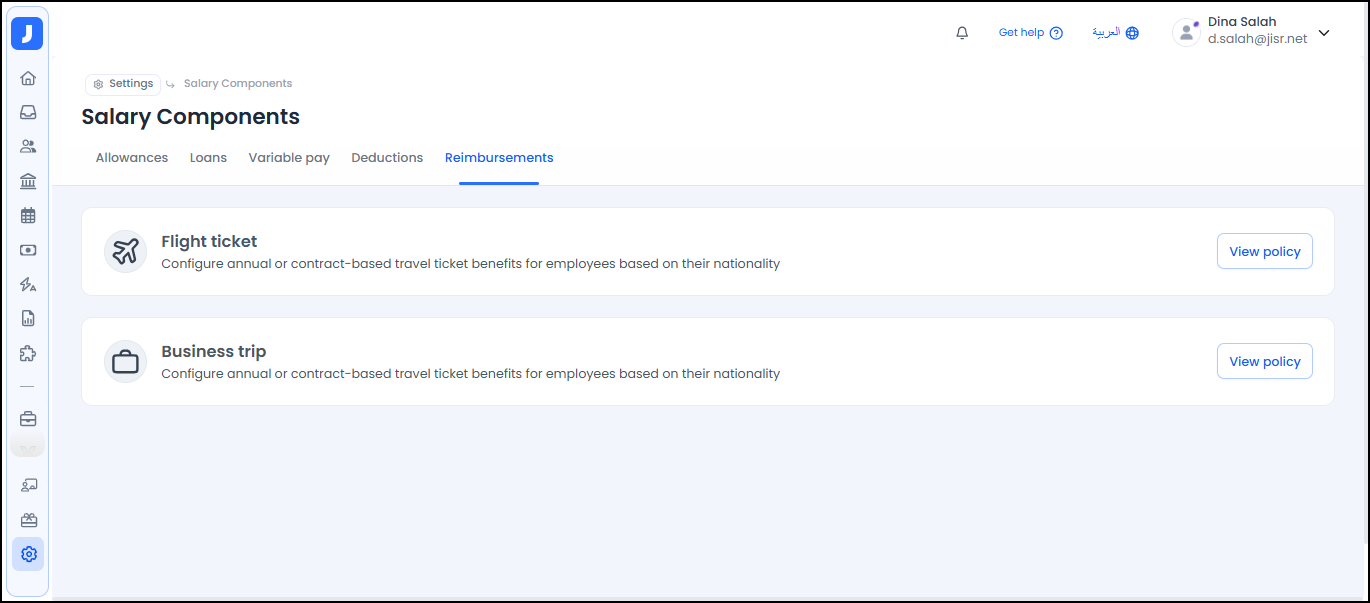Screen dimensions: 1370x603
Task: Open the calendar icon in the sidebar
Action: pos(28,215)
